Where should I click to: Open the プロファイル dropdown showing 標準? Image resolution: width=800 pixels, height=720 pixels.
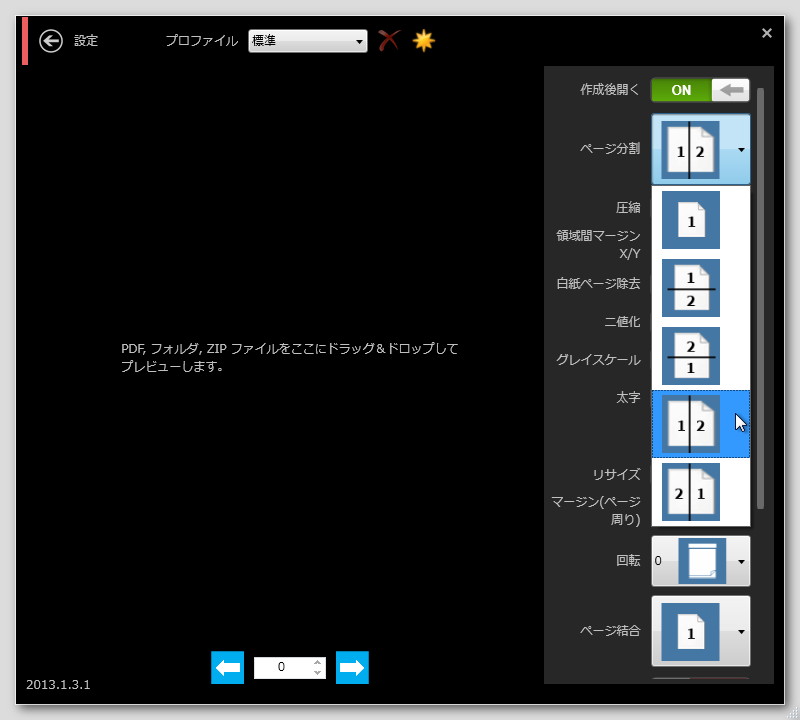[x=307, y=41]
